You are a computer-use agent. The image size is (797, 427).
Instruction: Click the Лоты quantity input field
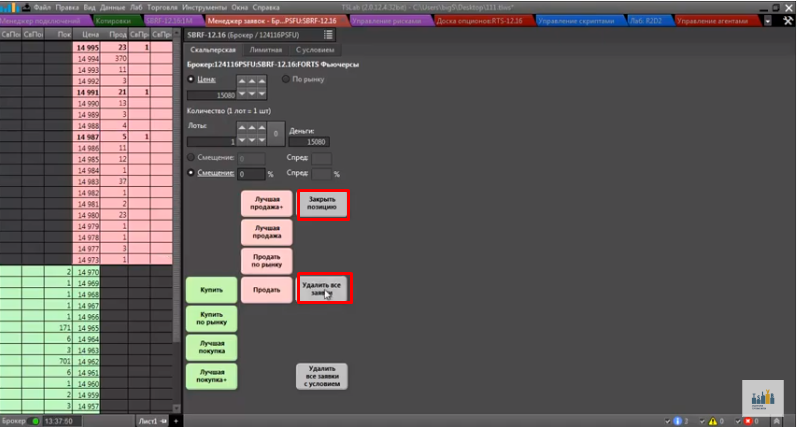pos(211,142)
